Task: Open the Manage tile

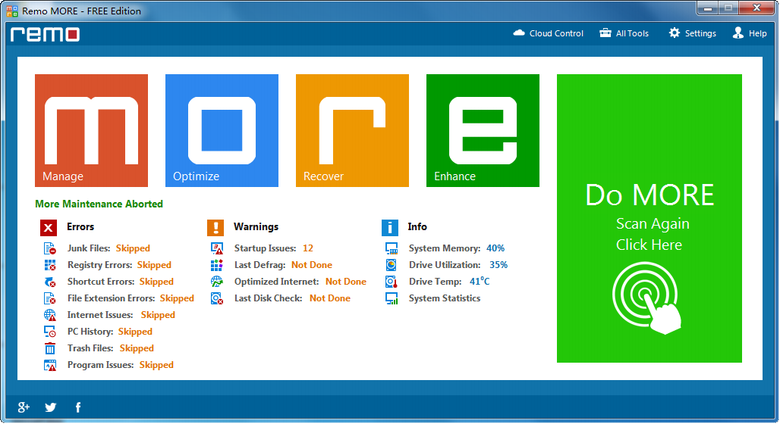Action: pos(91,130)
